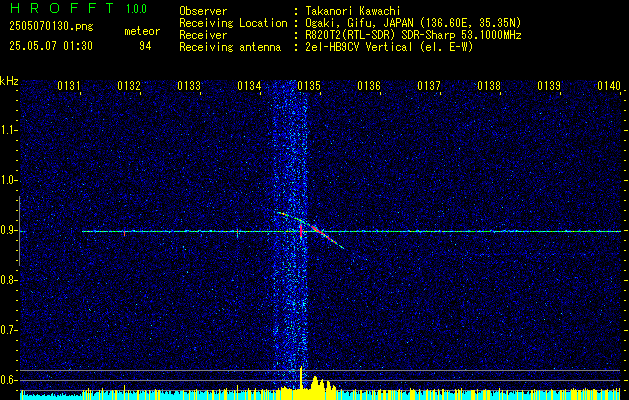629x400 pixels.
Task: Click the 1.0 kHz axis label
Action: click(8, 180)
